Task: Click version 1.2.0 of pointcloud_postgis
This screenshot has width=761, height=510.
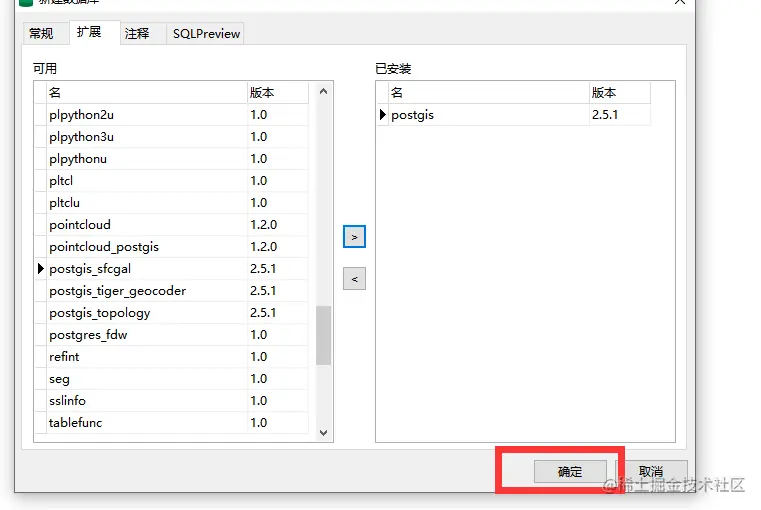Action: (x=264, y=247)
